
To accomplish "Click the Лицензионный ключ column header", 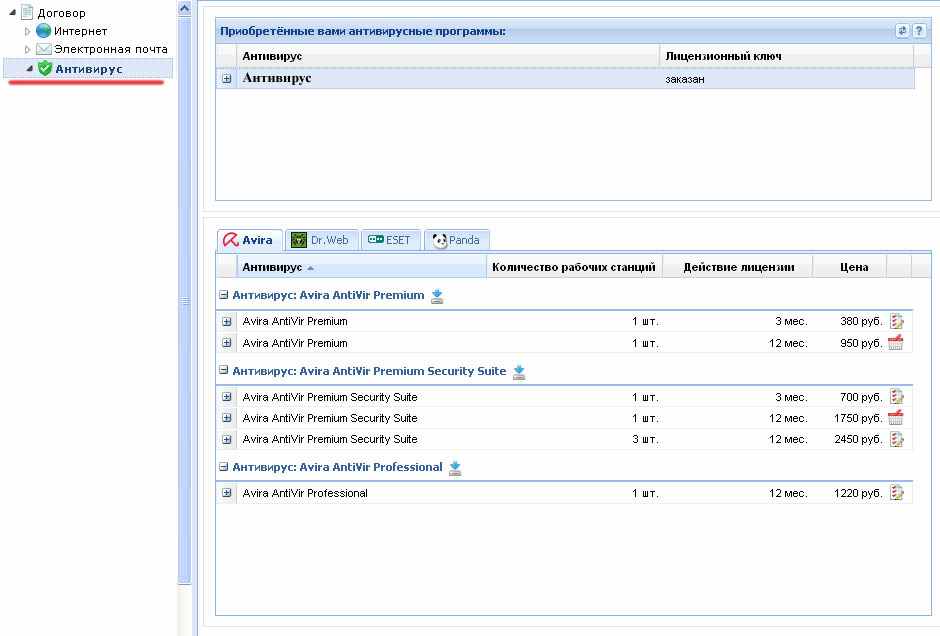I will (x=787, y=56).
